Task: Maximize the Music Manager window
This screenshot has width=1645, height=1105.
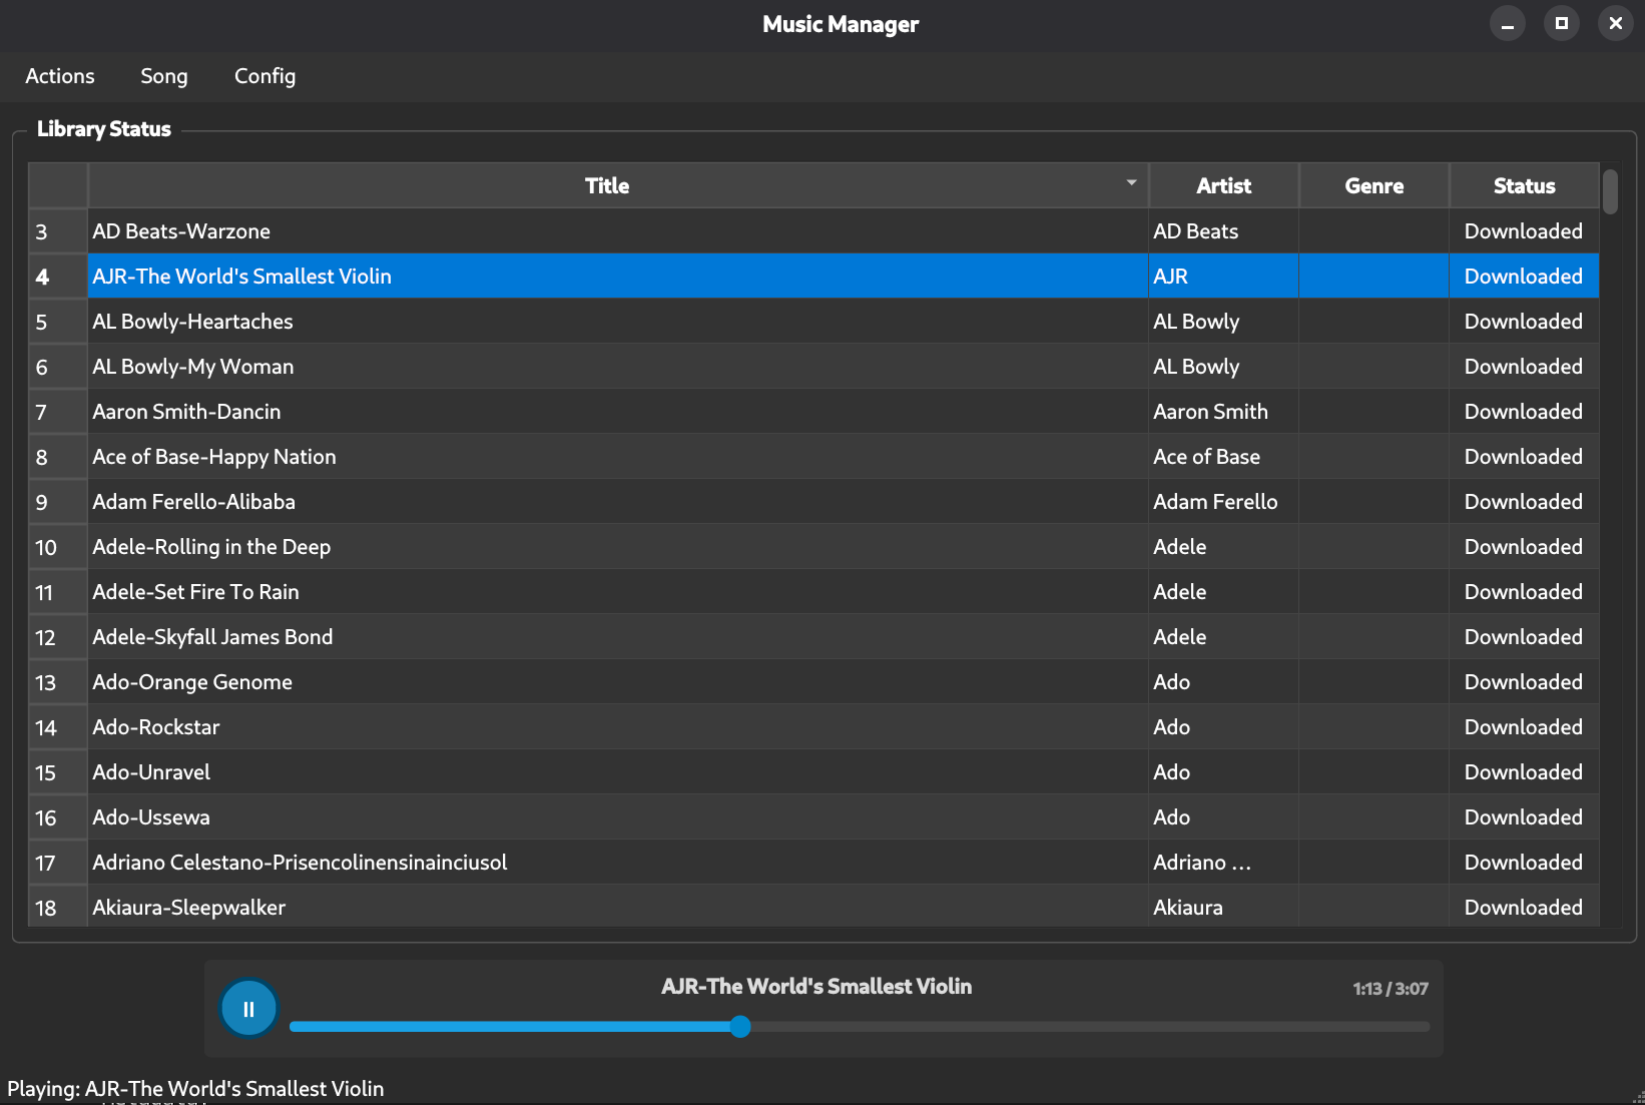Action: [1561, 24]
